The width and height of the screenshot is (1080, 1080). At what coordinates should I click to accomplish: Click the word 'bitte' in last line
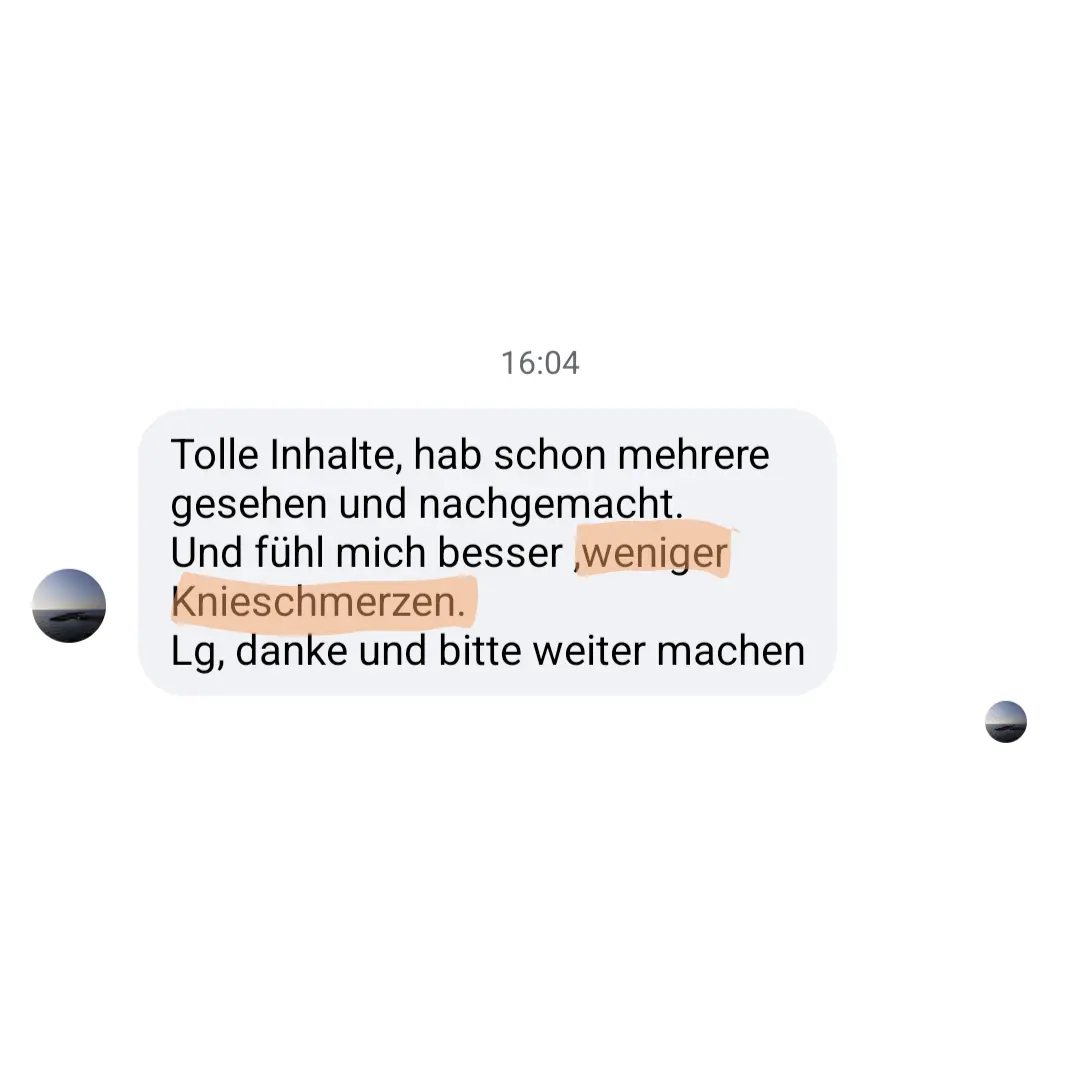[x=480, y=651]
